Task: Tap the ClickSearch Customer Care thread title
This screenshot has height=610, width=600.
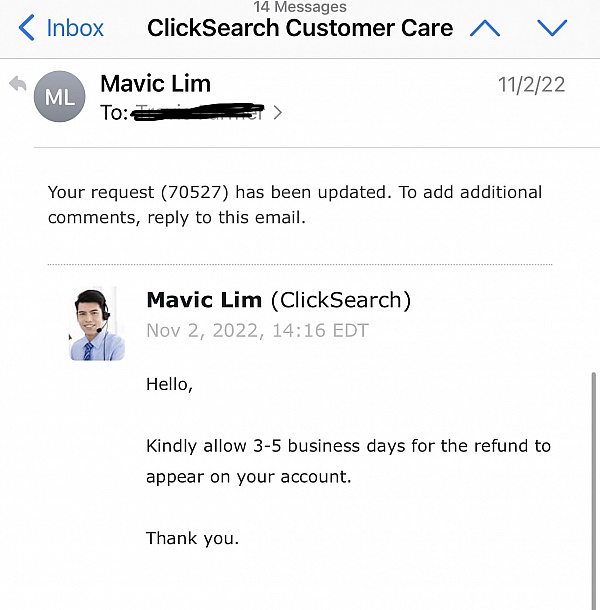Action: point(300,28)
